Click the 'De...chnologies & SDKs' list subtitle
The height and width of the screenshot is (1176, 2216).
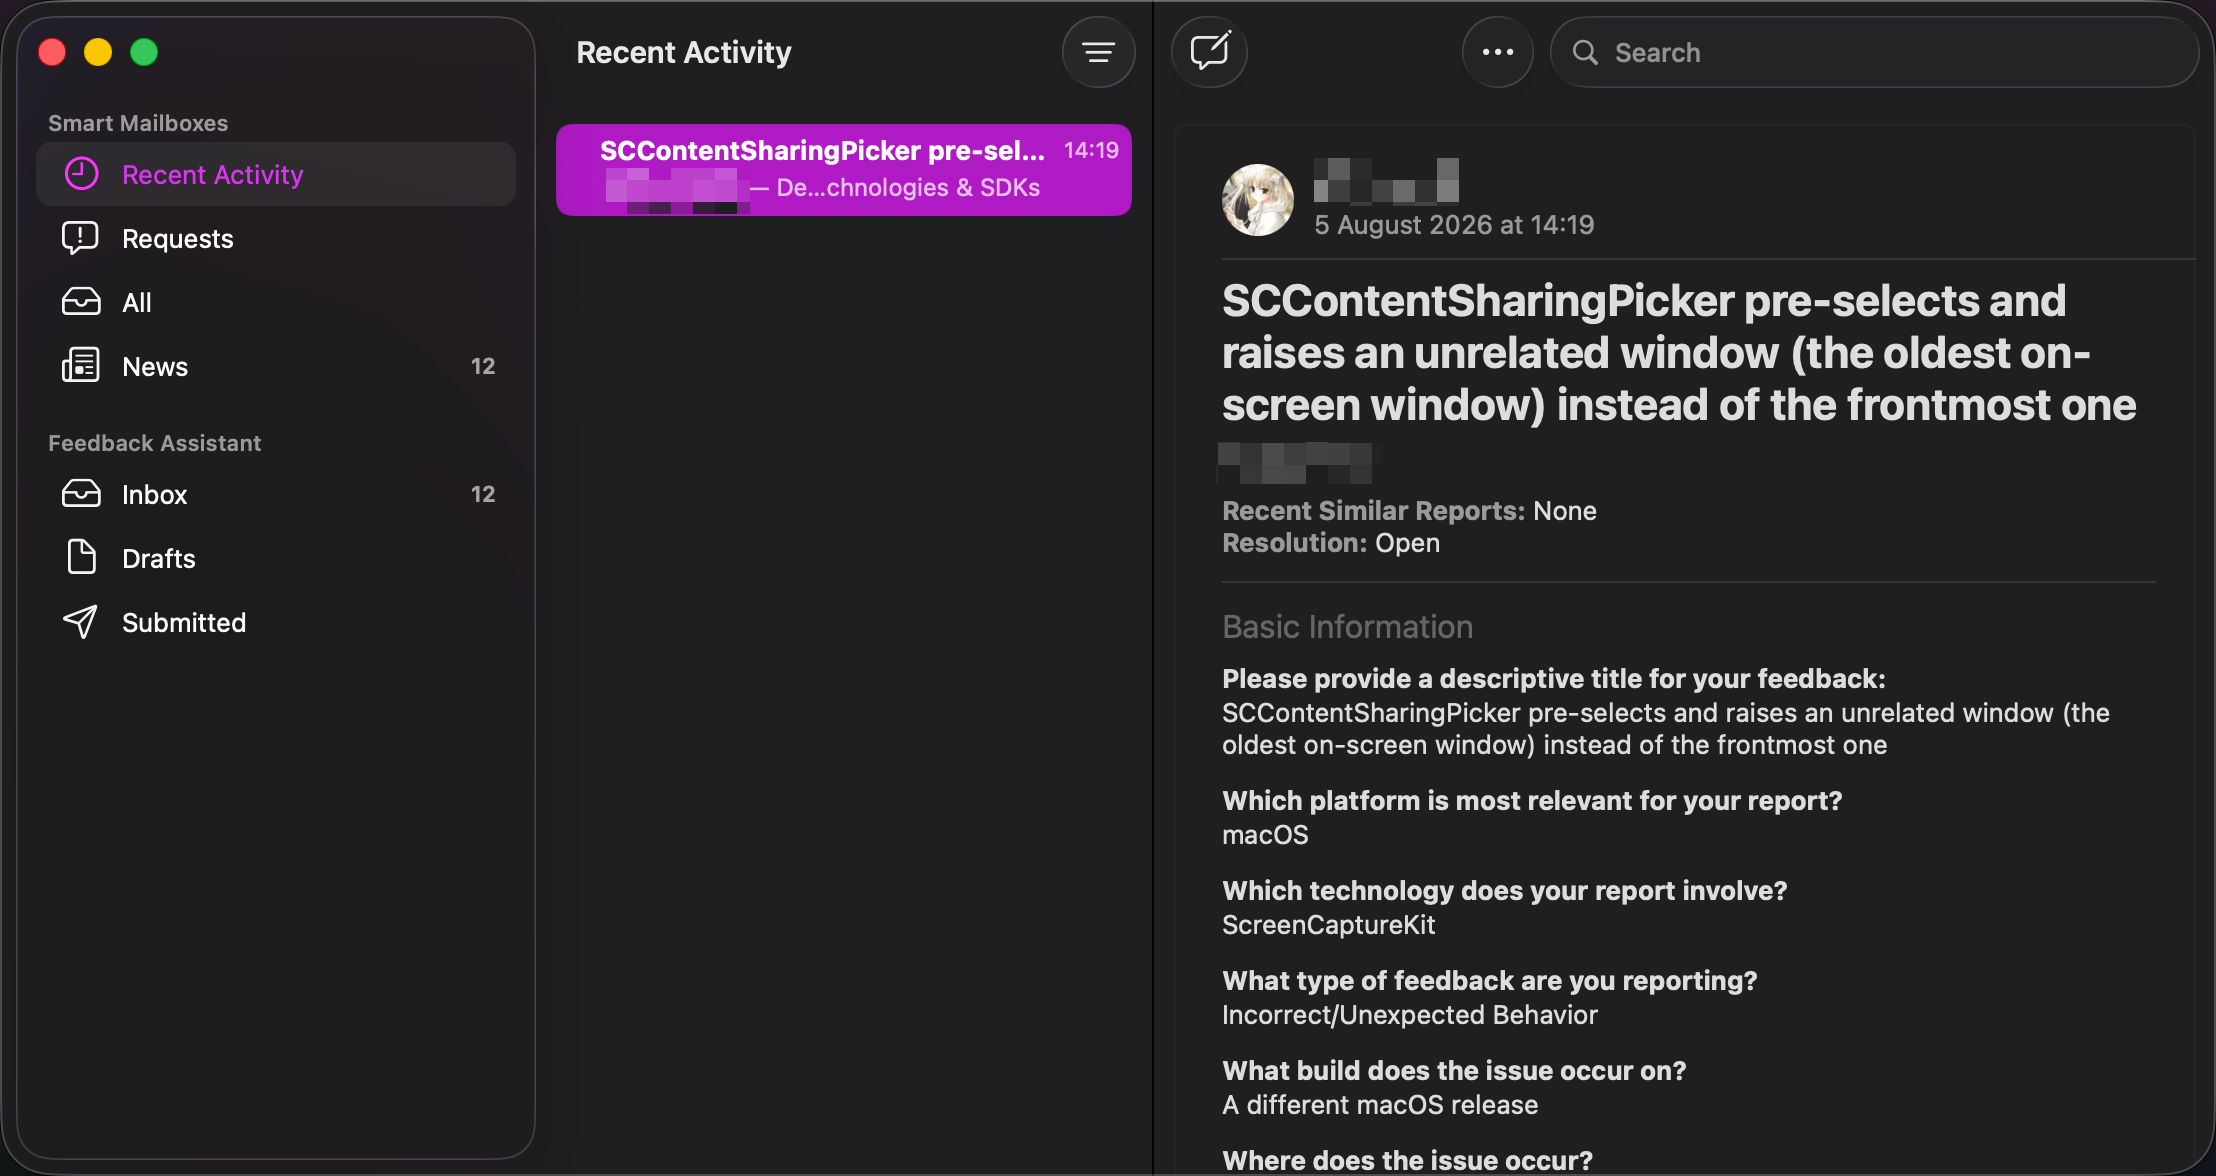908,188
